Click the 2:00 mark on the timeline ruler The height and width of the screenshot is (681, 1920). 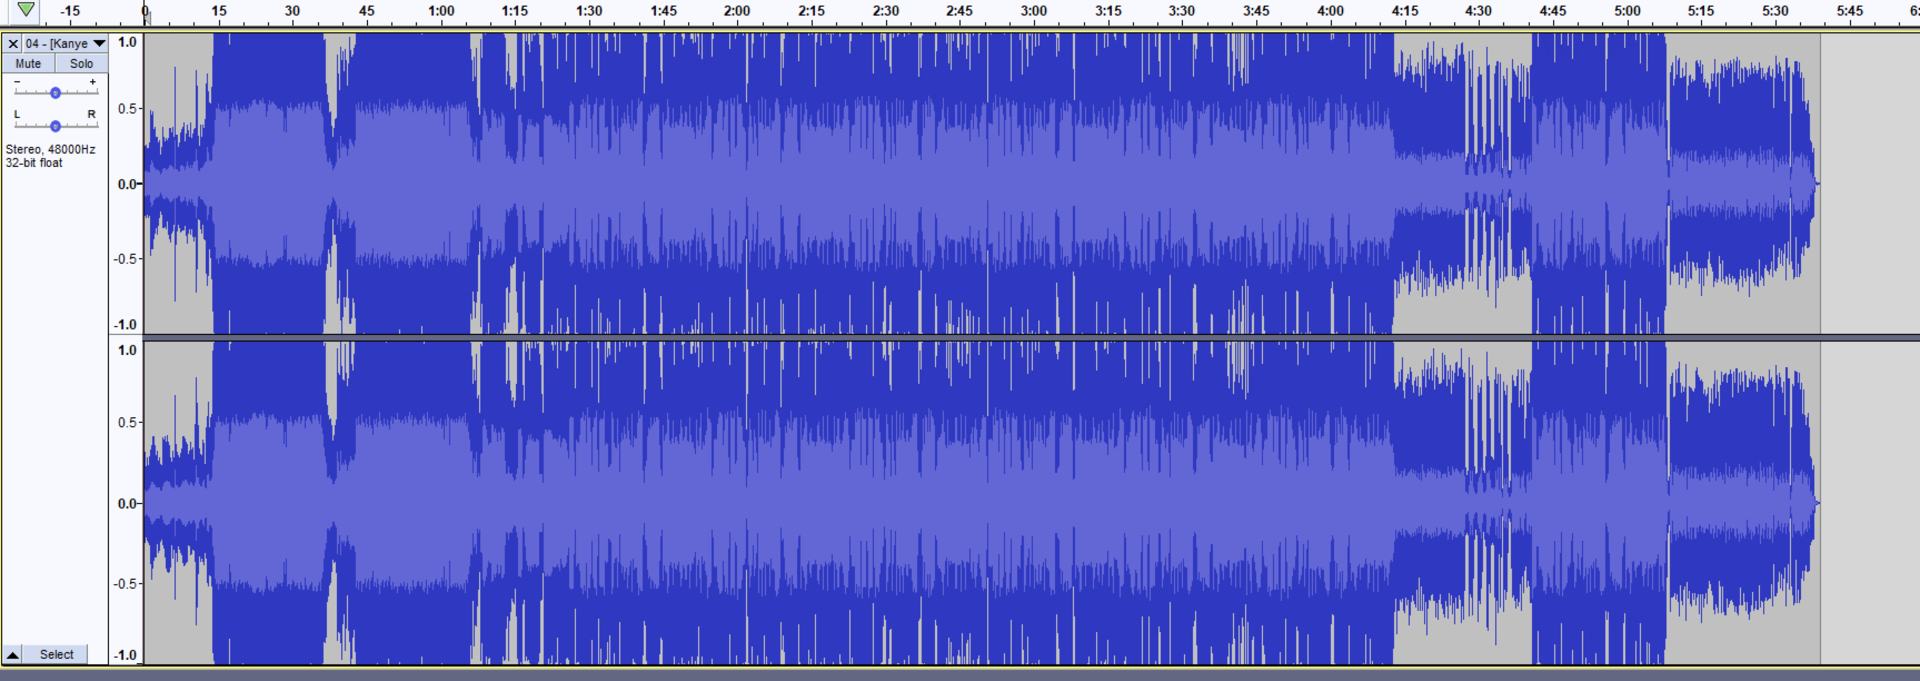(x=737, y=11)
